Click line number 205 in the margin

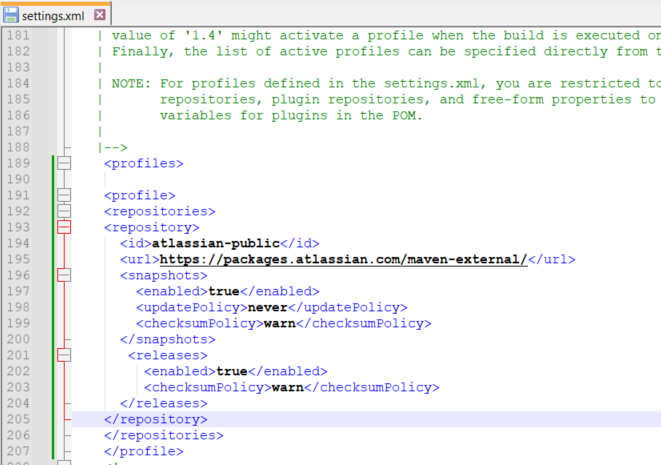[x=18, y=419]
